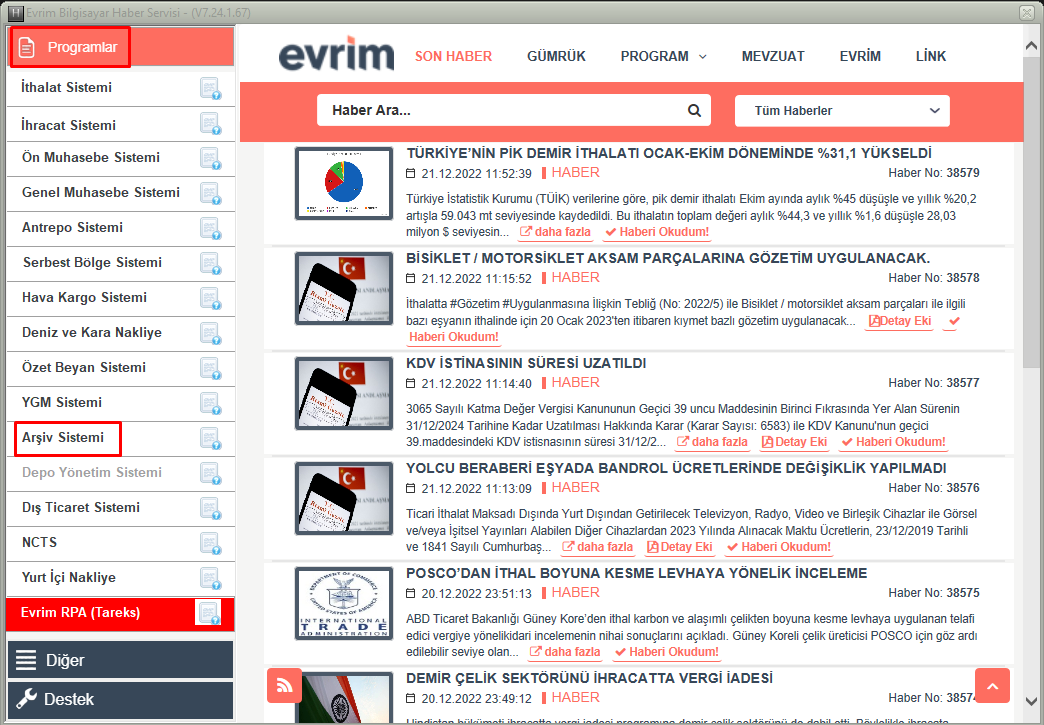Click the help icon beside YGM Sistemi

210,403
